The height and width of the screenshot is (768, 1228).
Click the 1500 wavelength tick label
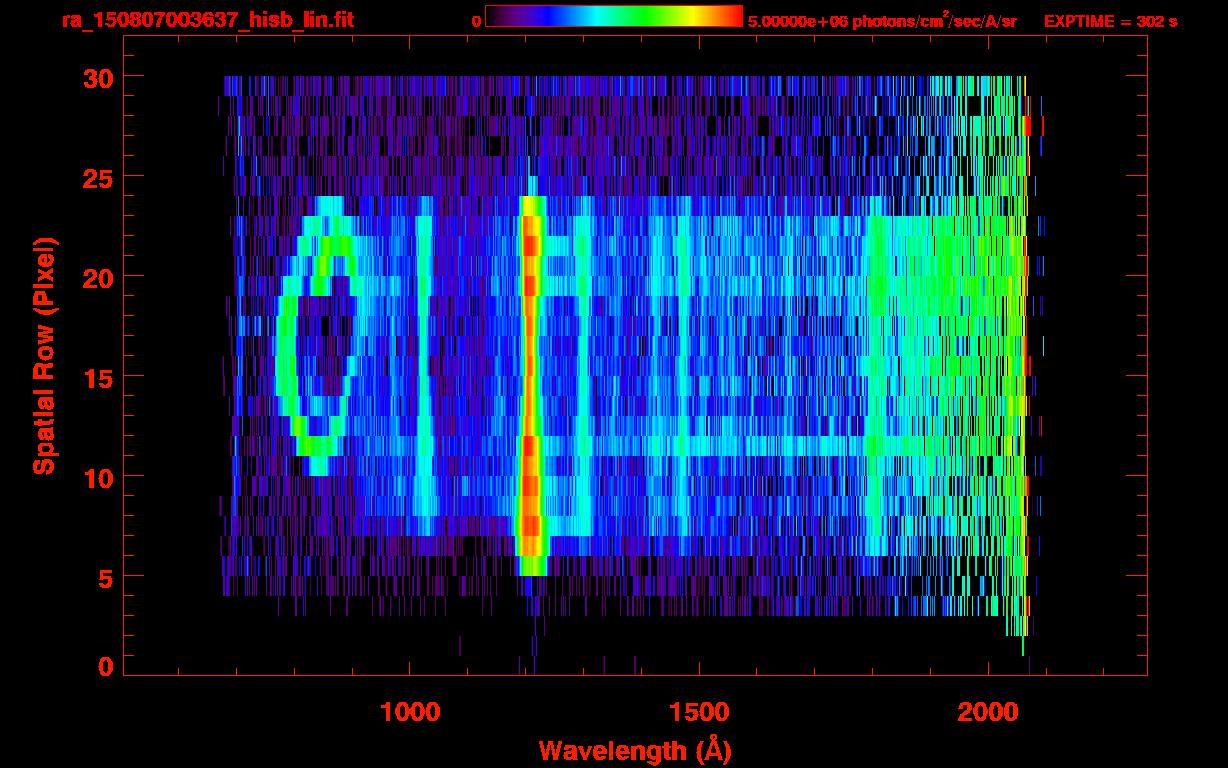(x=699, y=712)
